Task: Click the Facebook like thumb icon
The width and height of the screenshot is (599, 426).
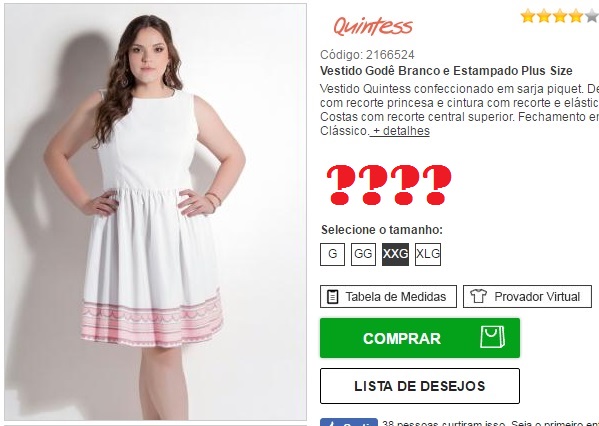Action: 331,423
